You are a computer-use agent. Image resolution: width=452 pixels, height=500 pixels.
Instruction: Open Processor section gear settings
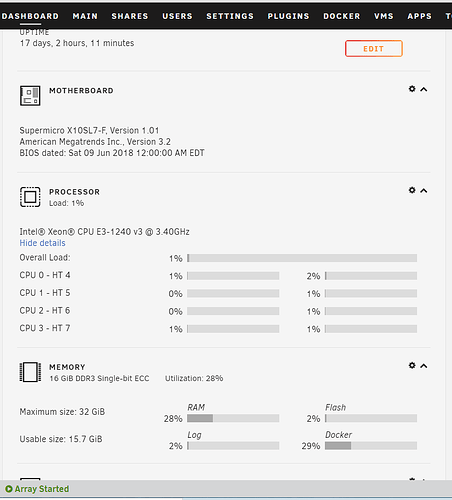click(x=412, y=190)
